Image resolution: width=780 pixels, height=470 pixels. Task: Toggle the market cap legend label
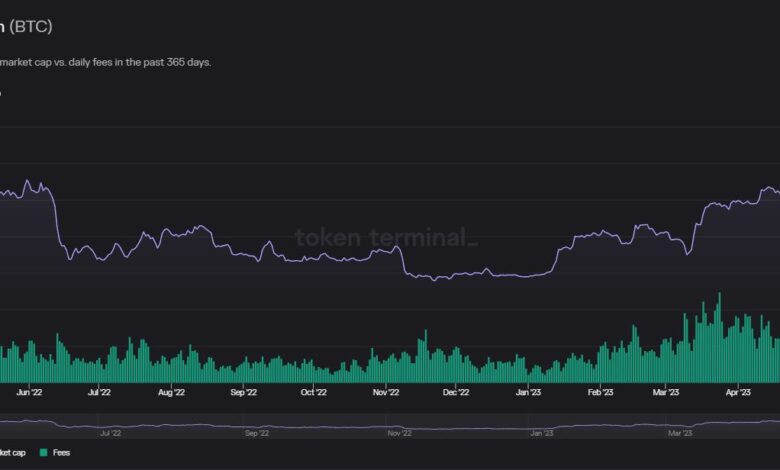pyautogui.click(x=13, y=453)
